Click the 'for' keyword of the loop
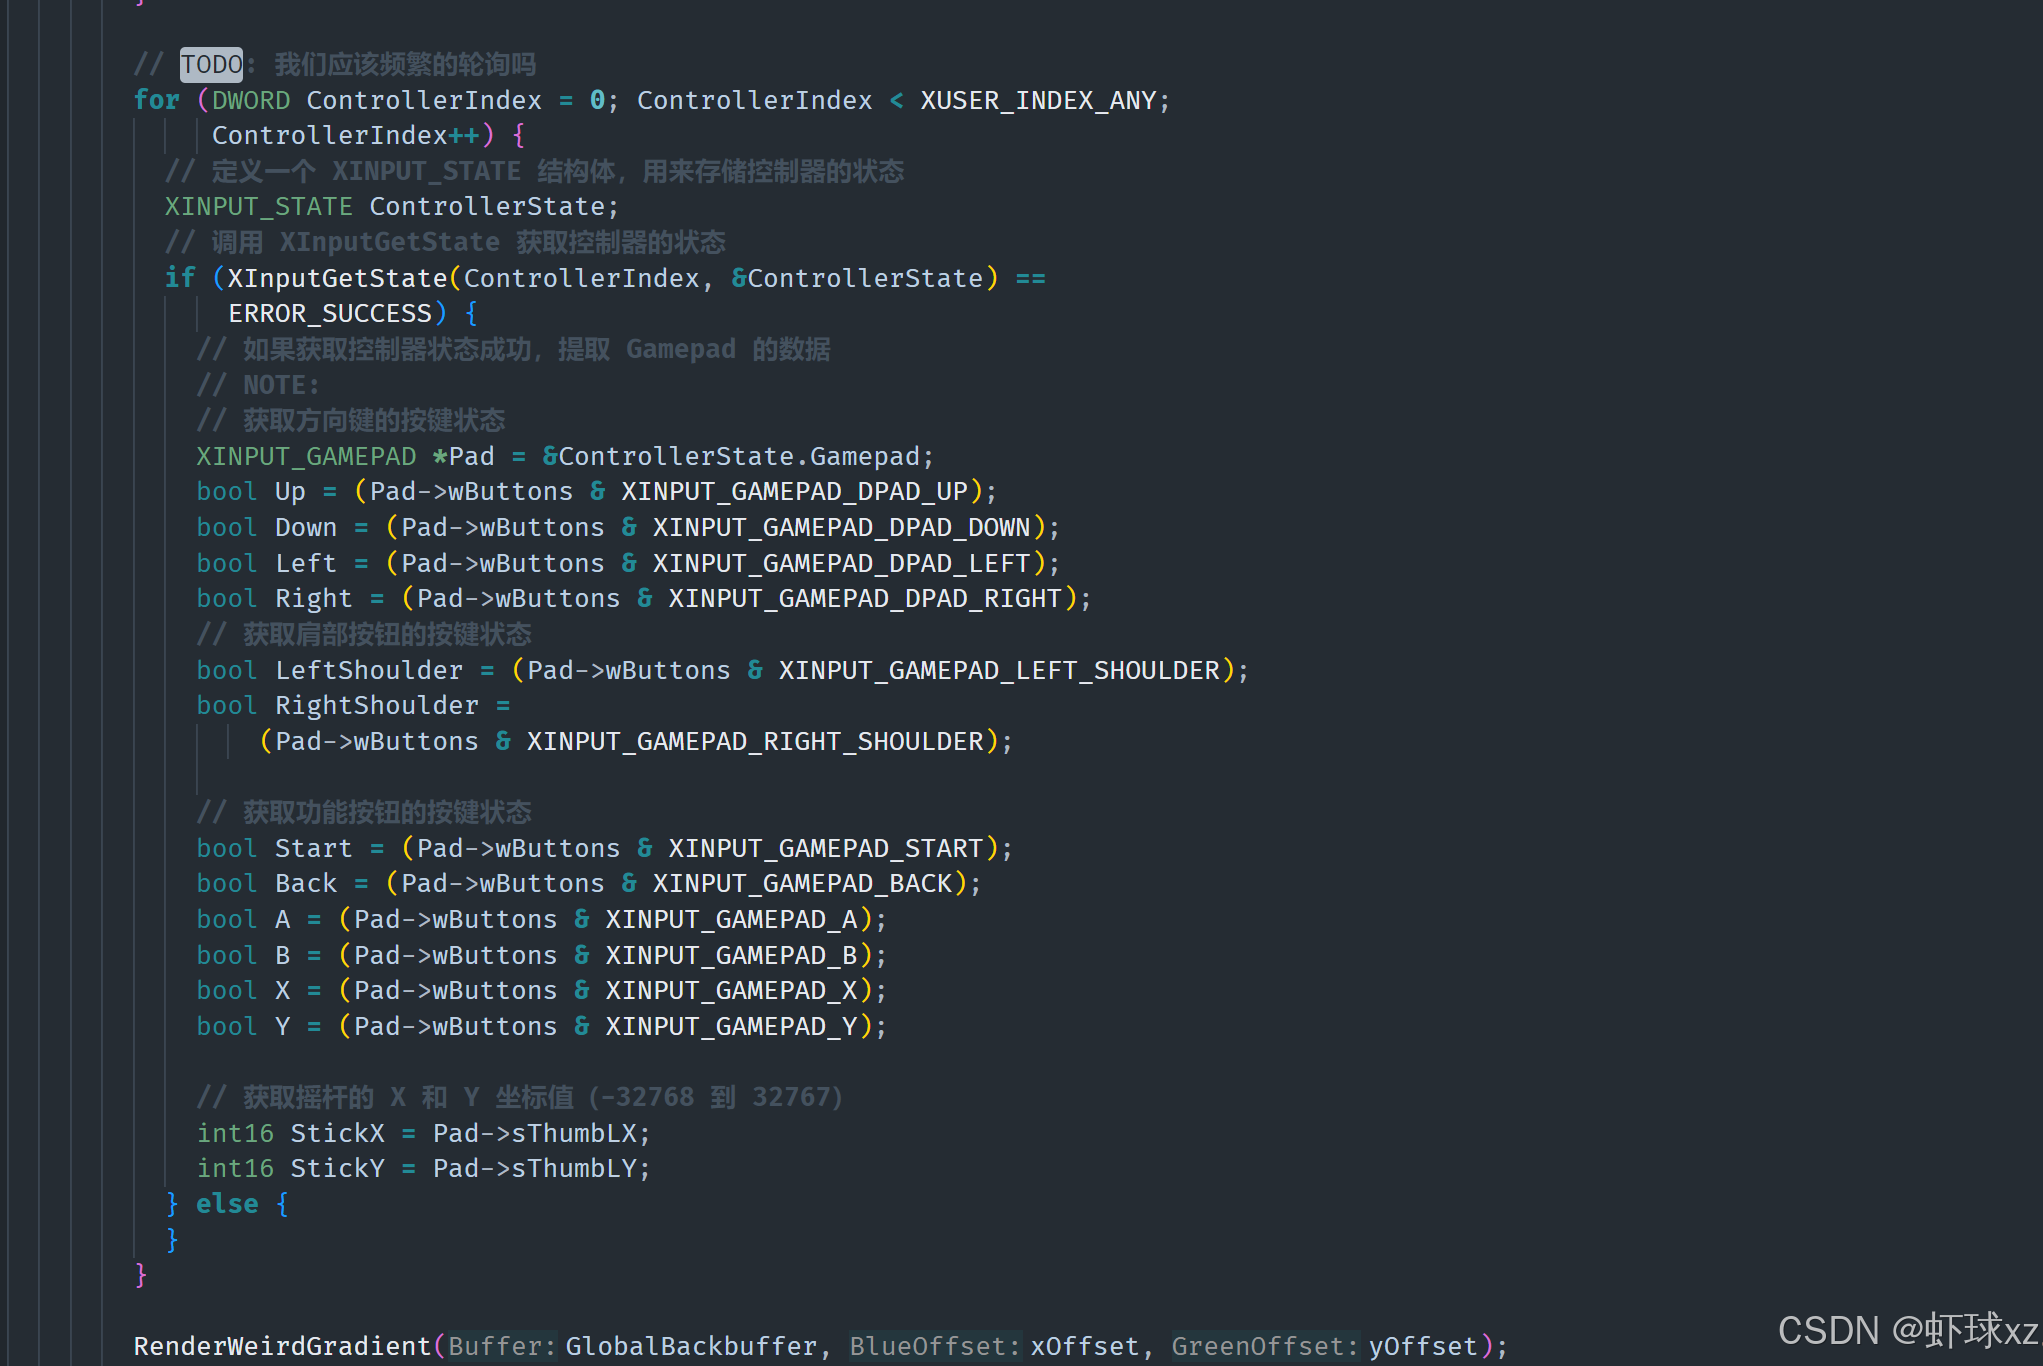 point(157,100)
